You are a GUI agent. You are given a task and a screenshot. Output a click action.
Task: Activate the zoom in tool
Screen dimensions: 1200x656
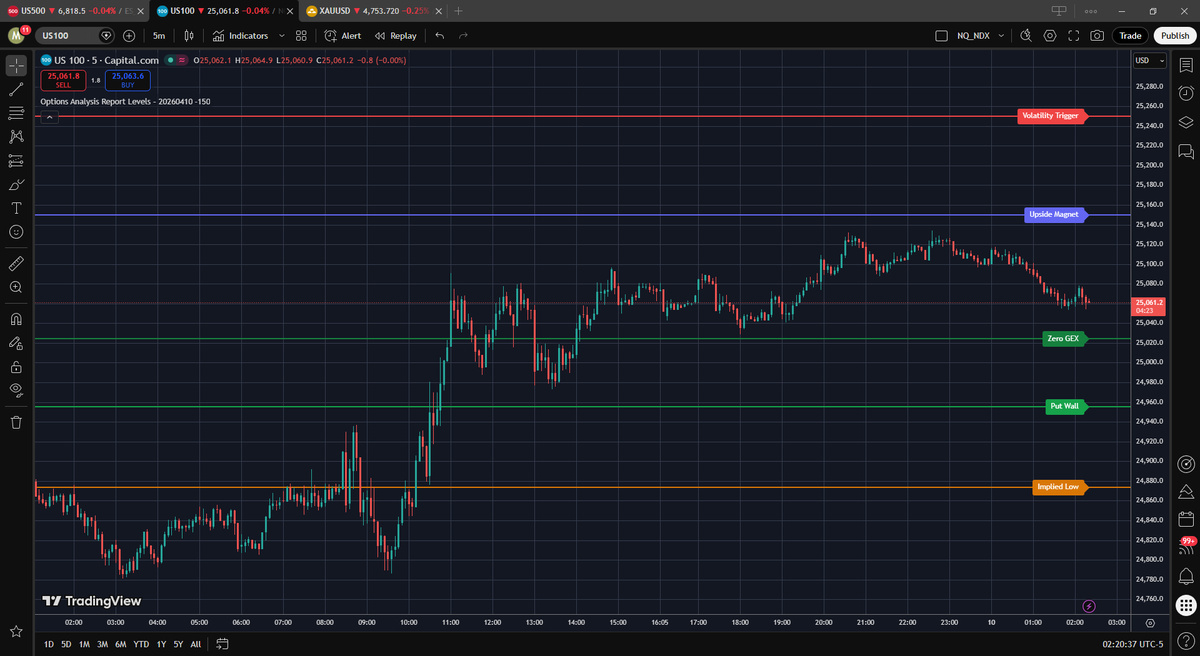point(16,287)
